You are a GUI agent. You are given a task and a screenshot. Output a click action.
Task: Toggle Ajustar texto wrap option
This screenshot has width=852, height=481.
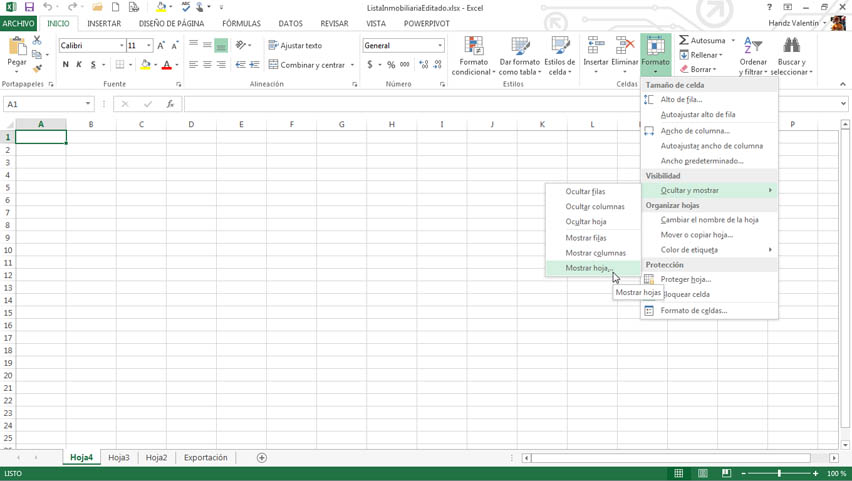[295, 46]
